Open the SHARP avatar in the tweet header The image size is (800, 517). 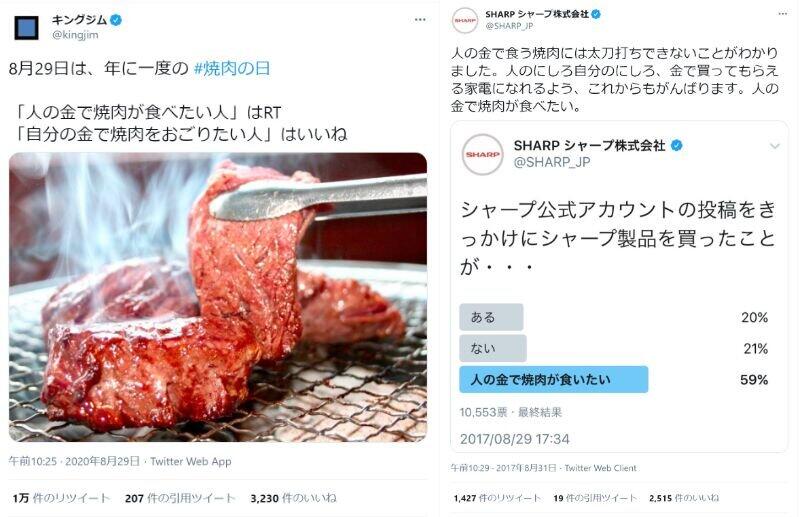tap(465, 20)
